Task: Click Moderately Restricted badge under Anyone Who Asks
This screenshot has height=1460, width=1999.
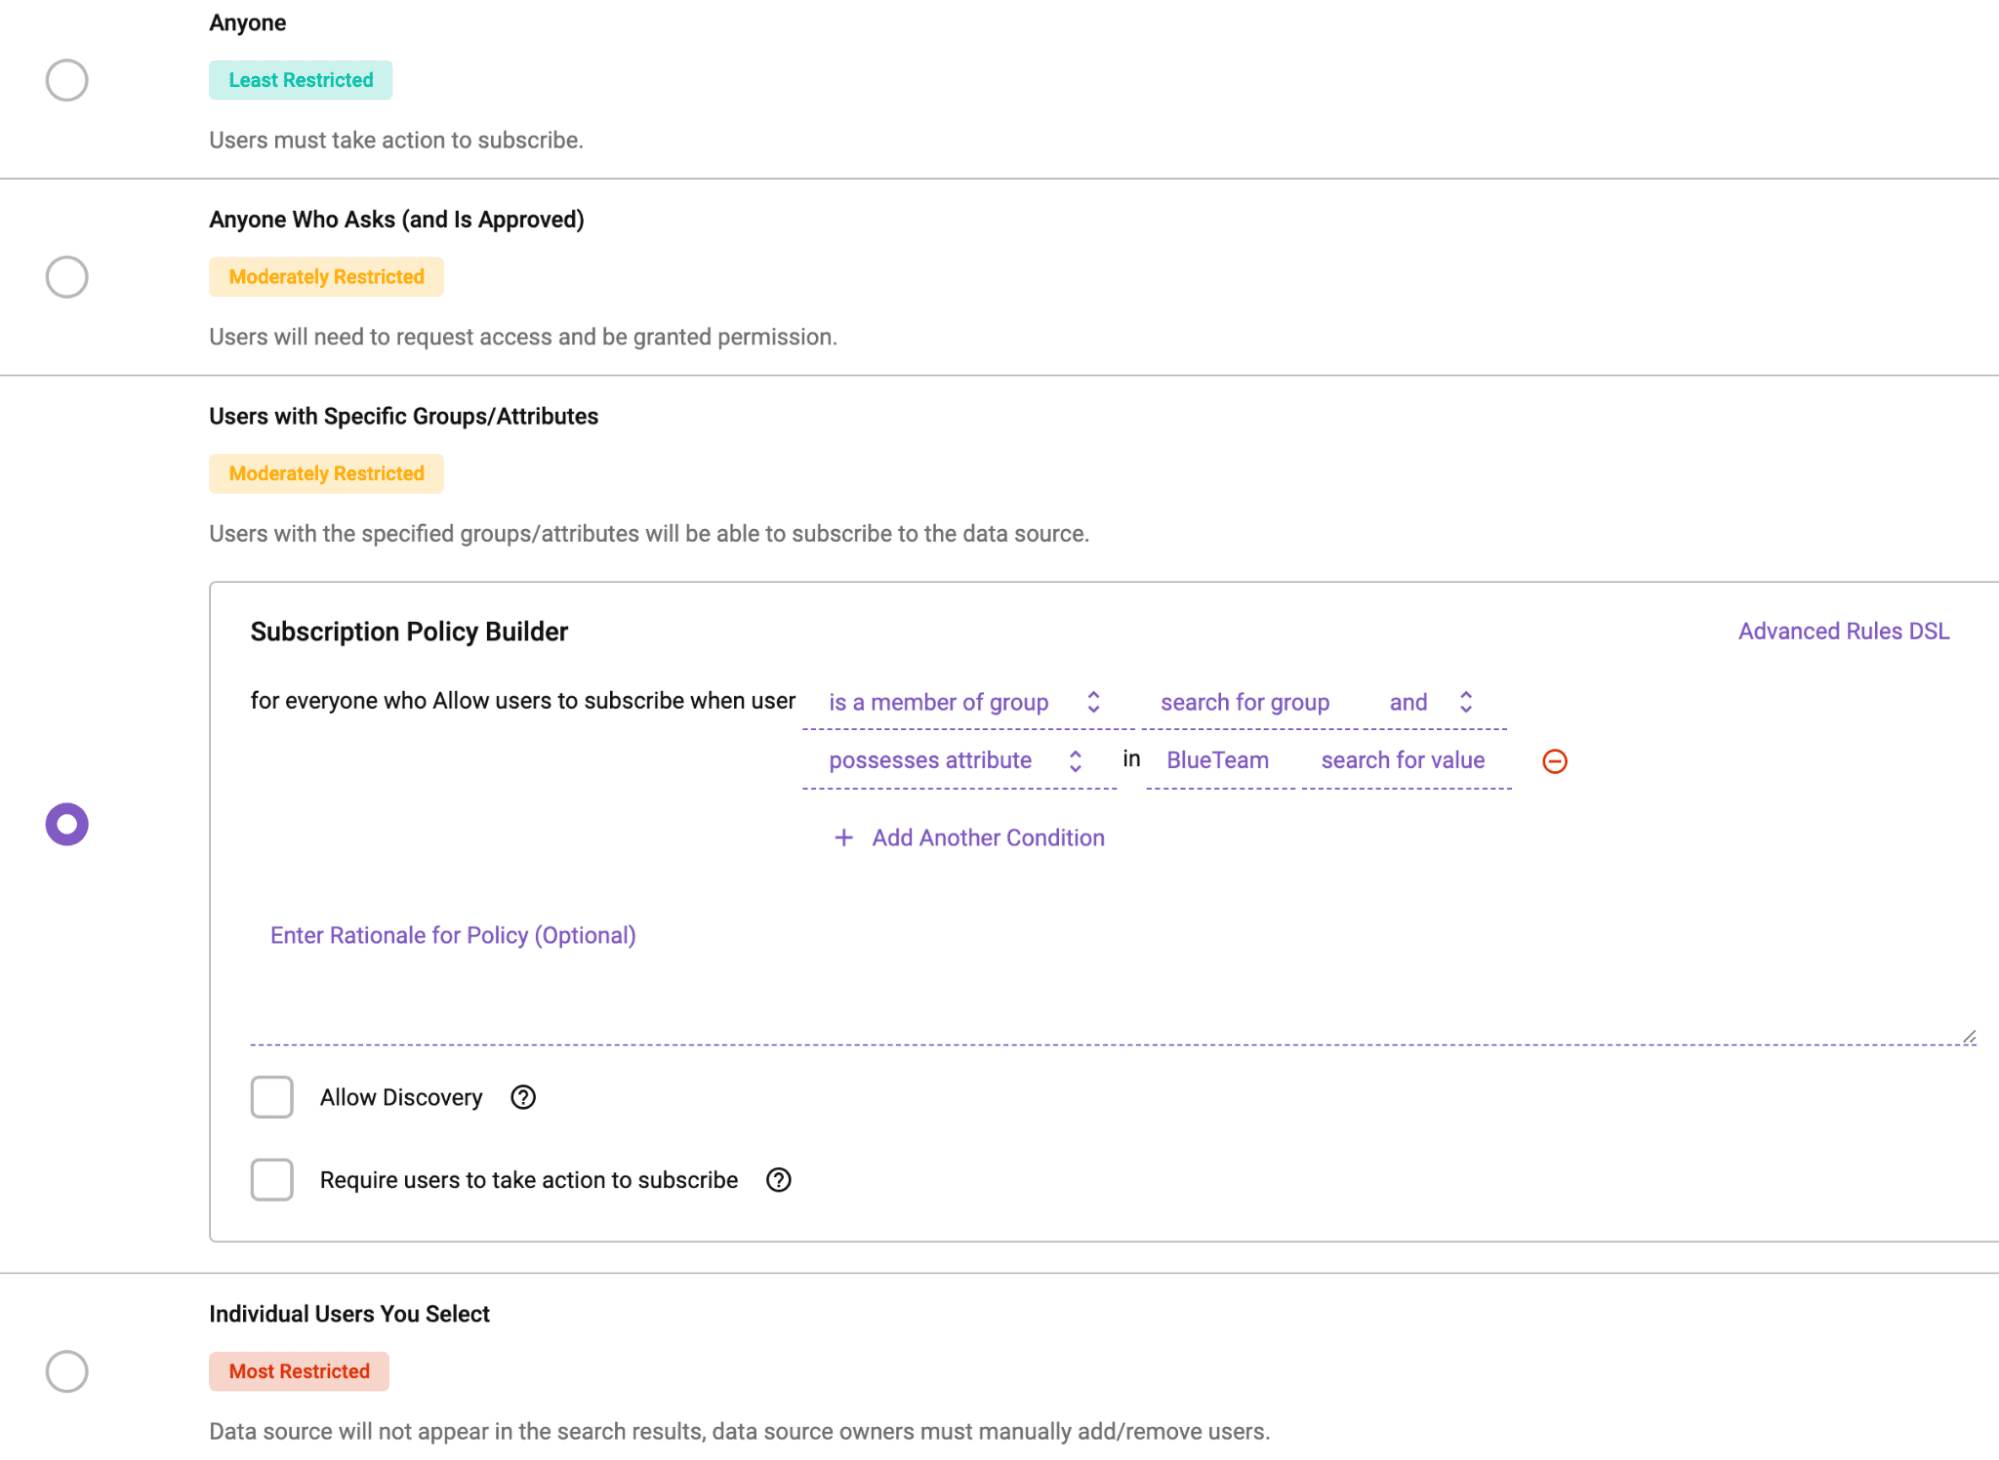Action: [326, 277]
